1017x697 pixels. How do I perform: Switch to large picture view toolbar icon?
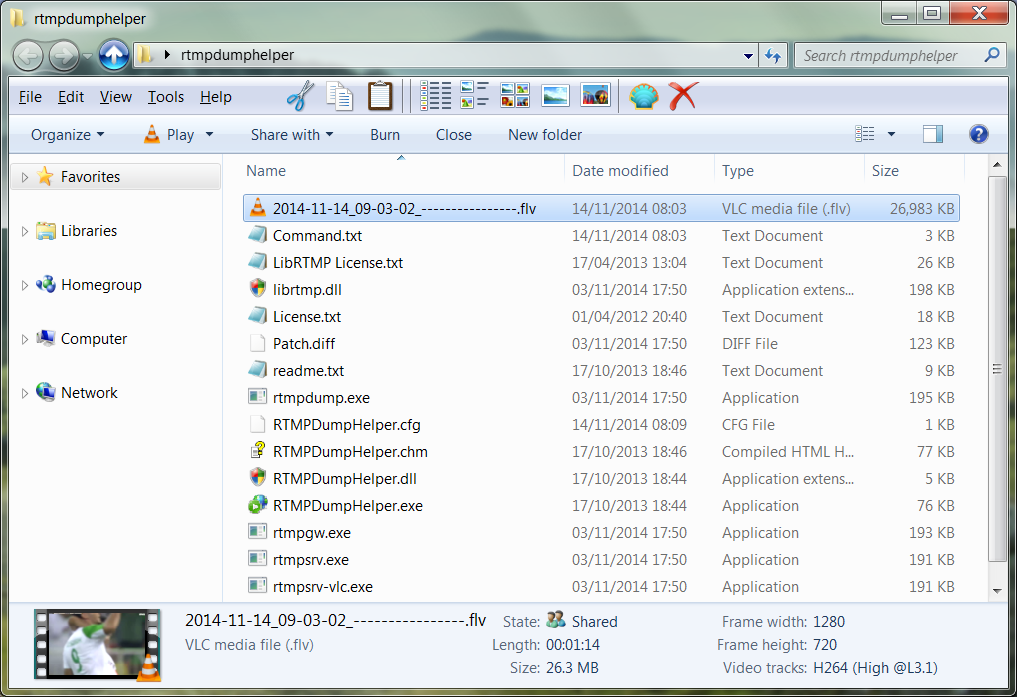tap(555, 95)
